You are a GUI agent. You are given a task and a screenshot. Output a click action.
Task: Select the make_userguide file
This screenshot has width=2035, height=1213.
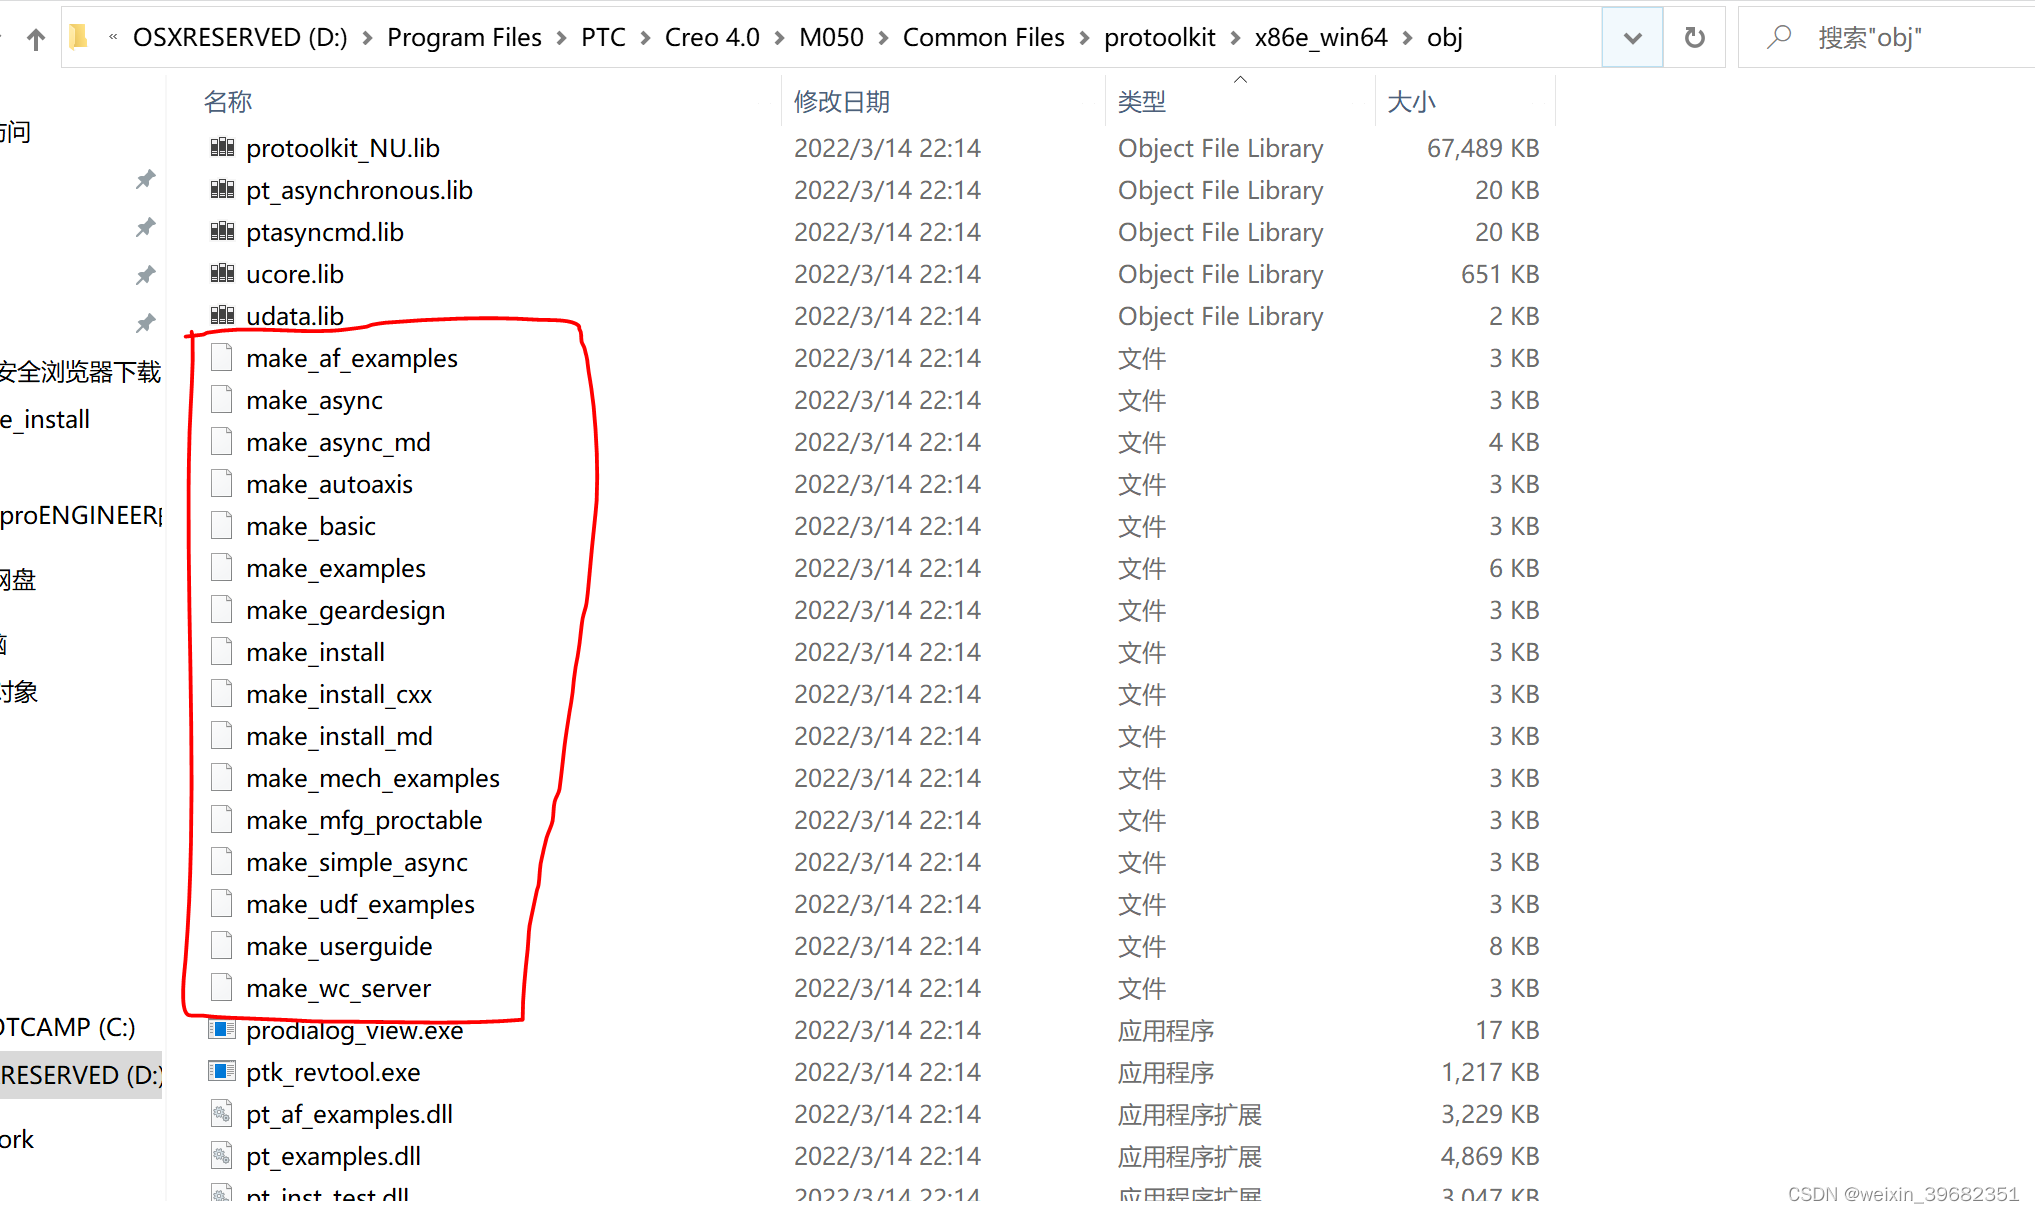point(339,946)
